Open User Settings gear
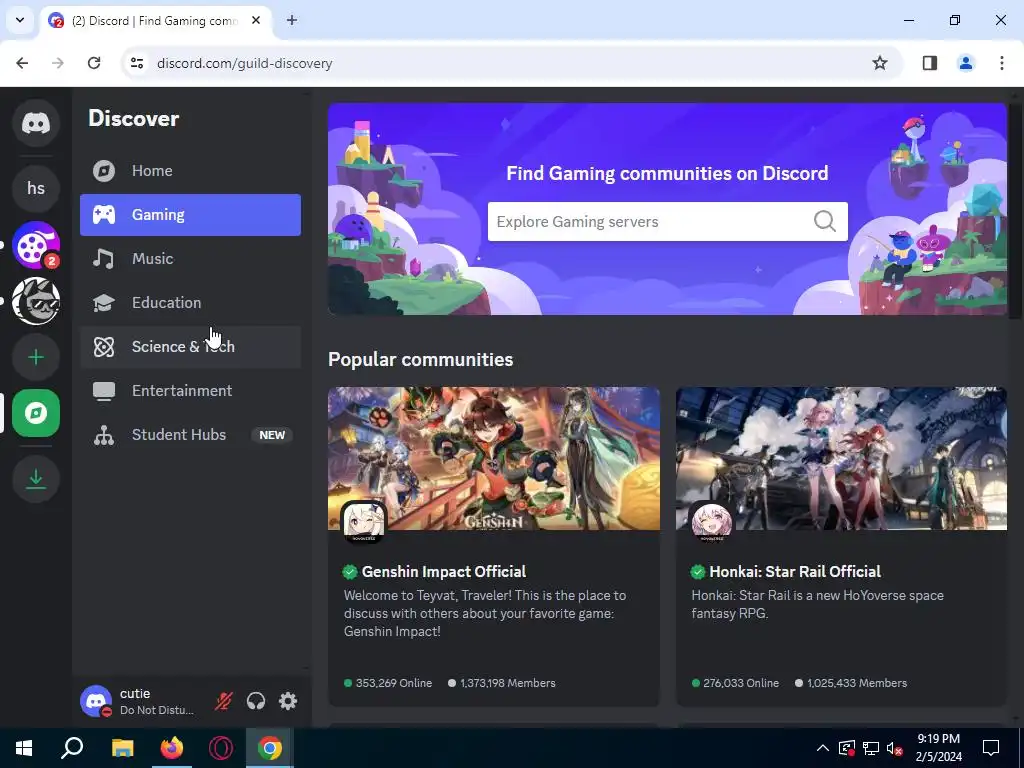The image size is (1024, 768). [288, 701]
